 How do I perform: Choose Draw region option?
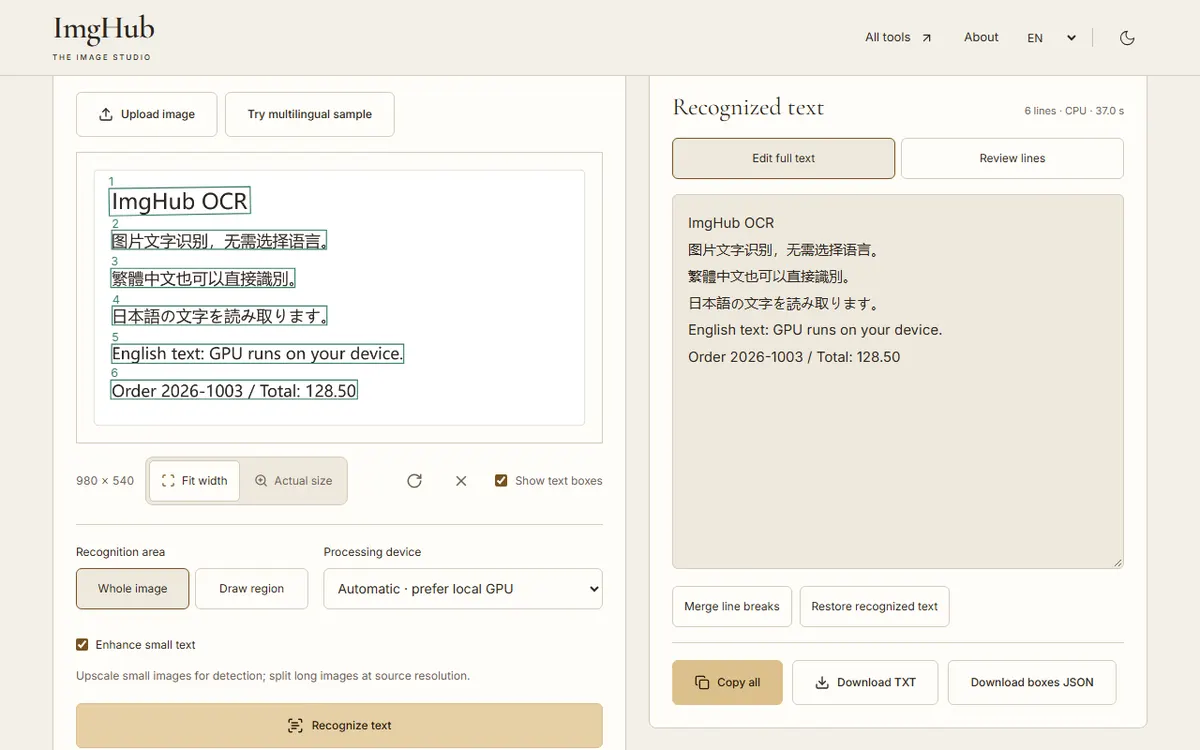[252, 589]
